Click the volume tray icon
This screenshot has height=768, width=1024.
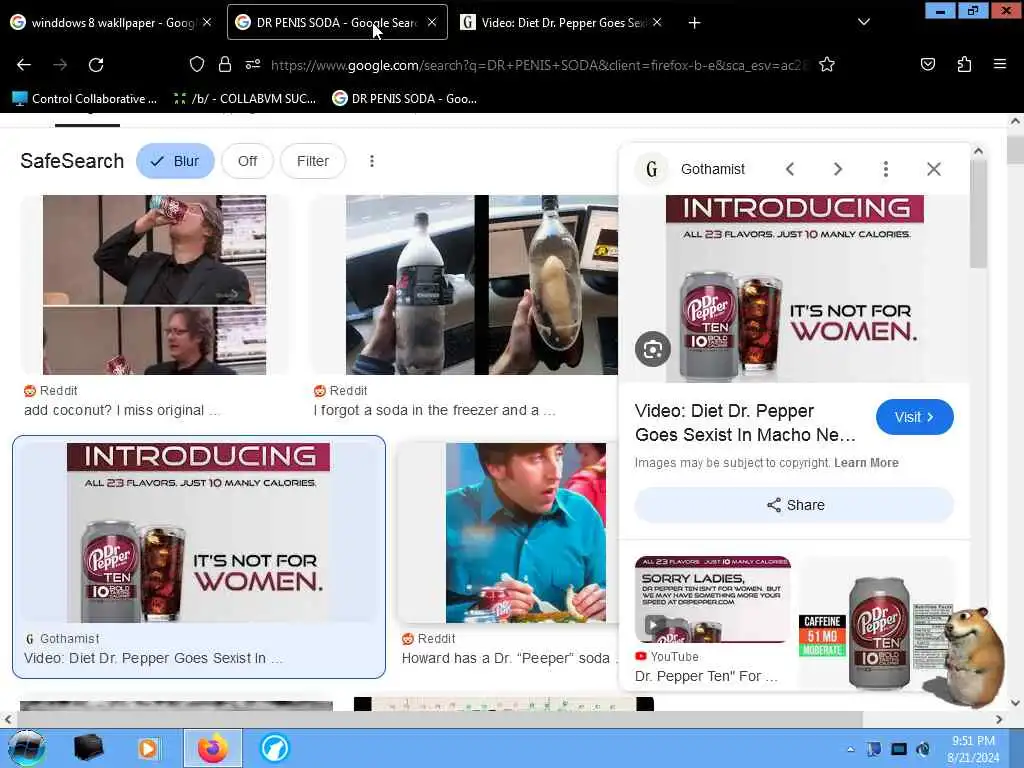tap(923, 749)
